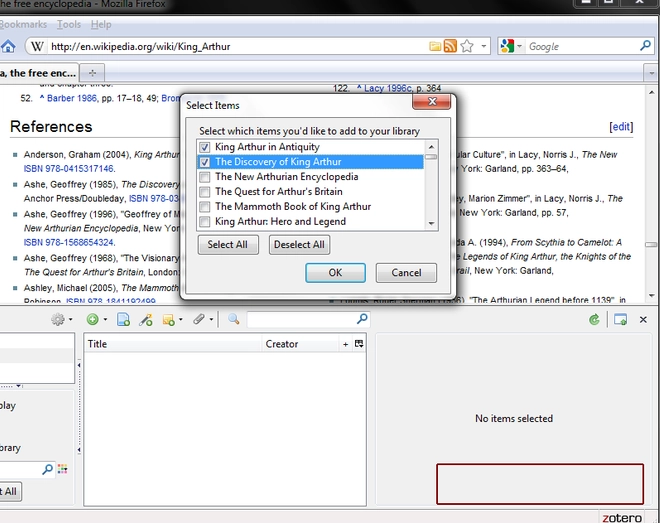Screen dimensions: 660x523
Task: Click the References edit link
Action: (621, 127)
